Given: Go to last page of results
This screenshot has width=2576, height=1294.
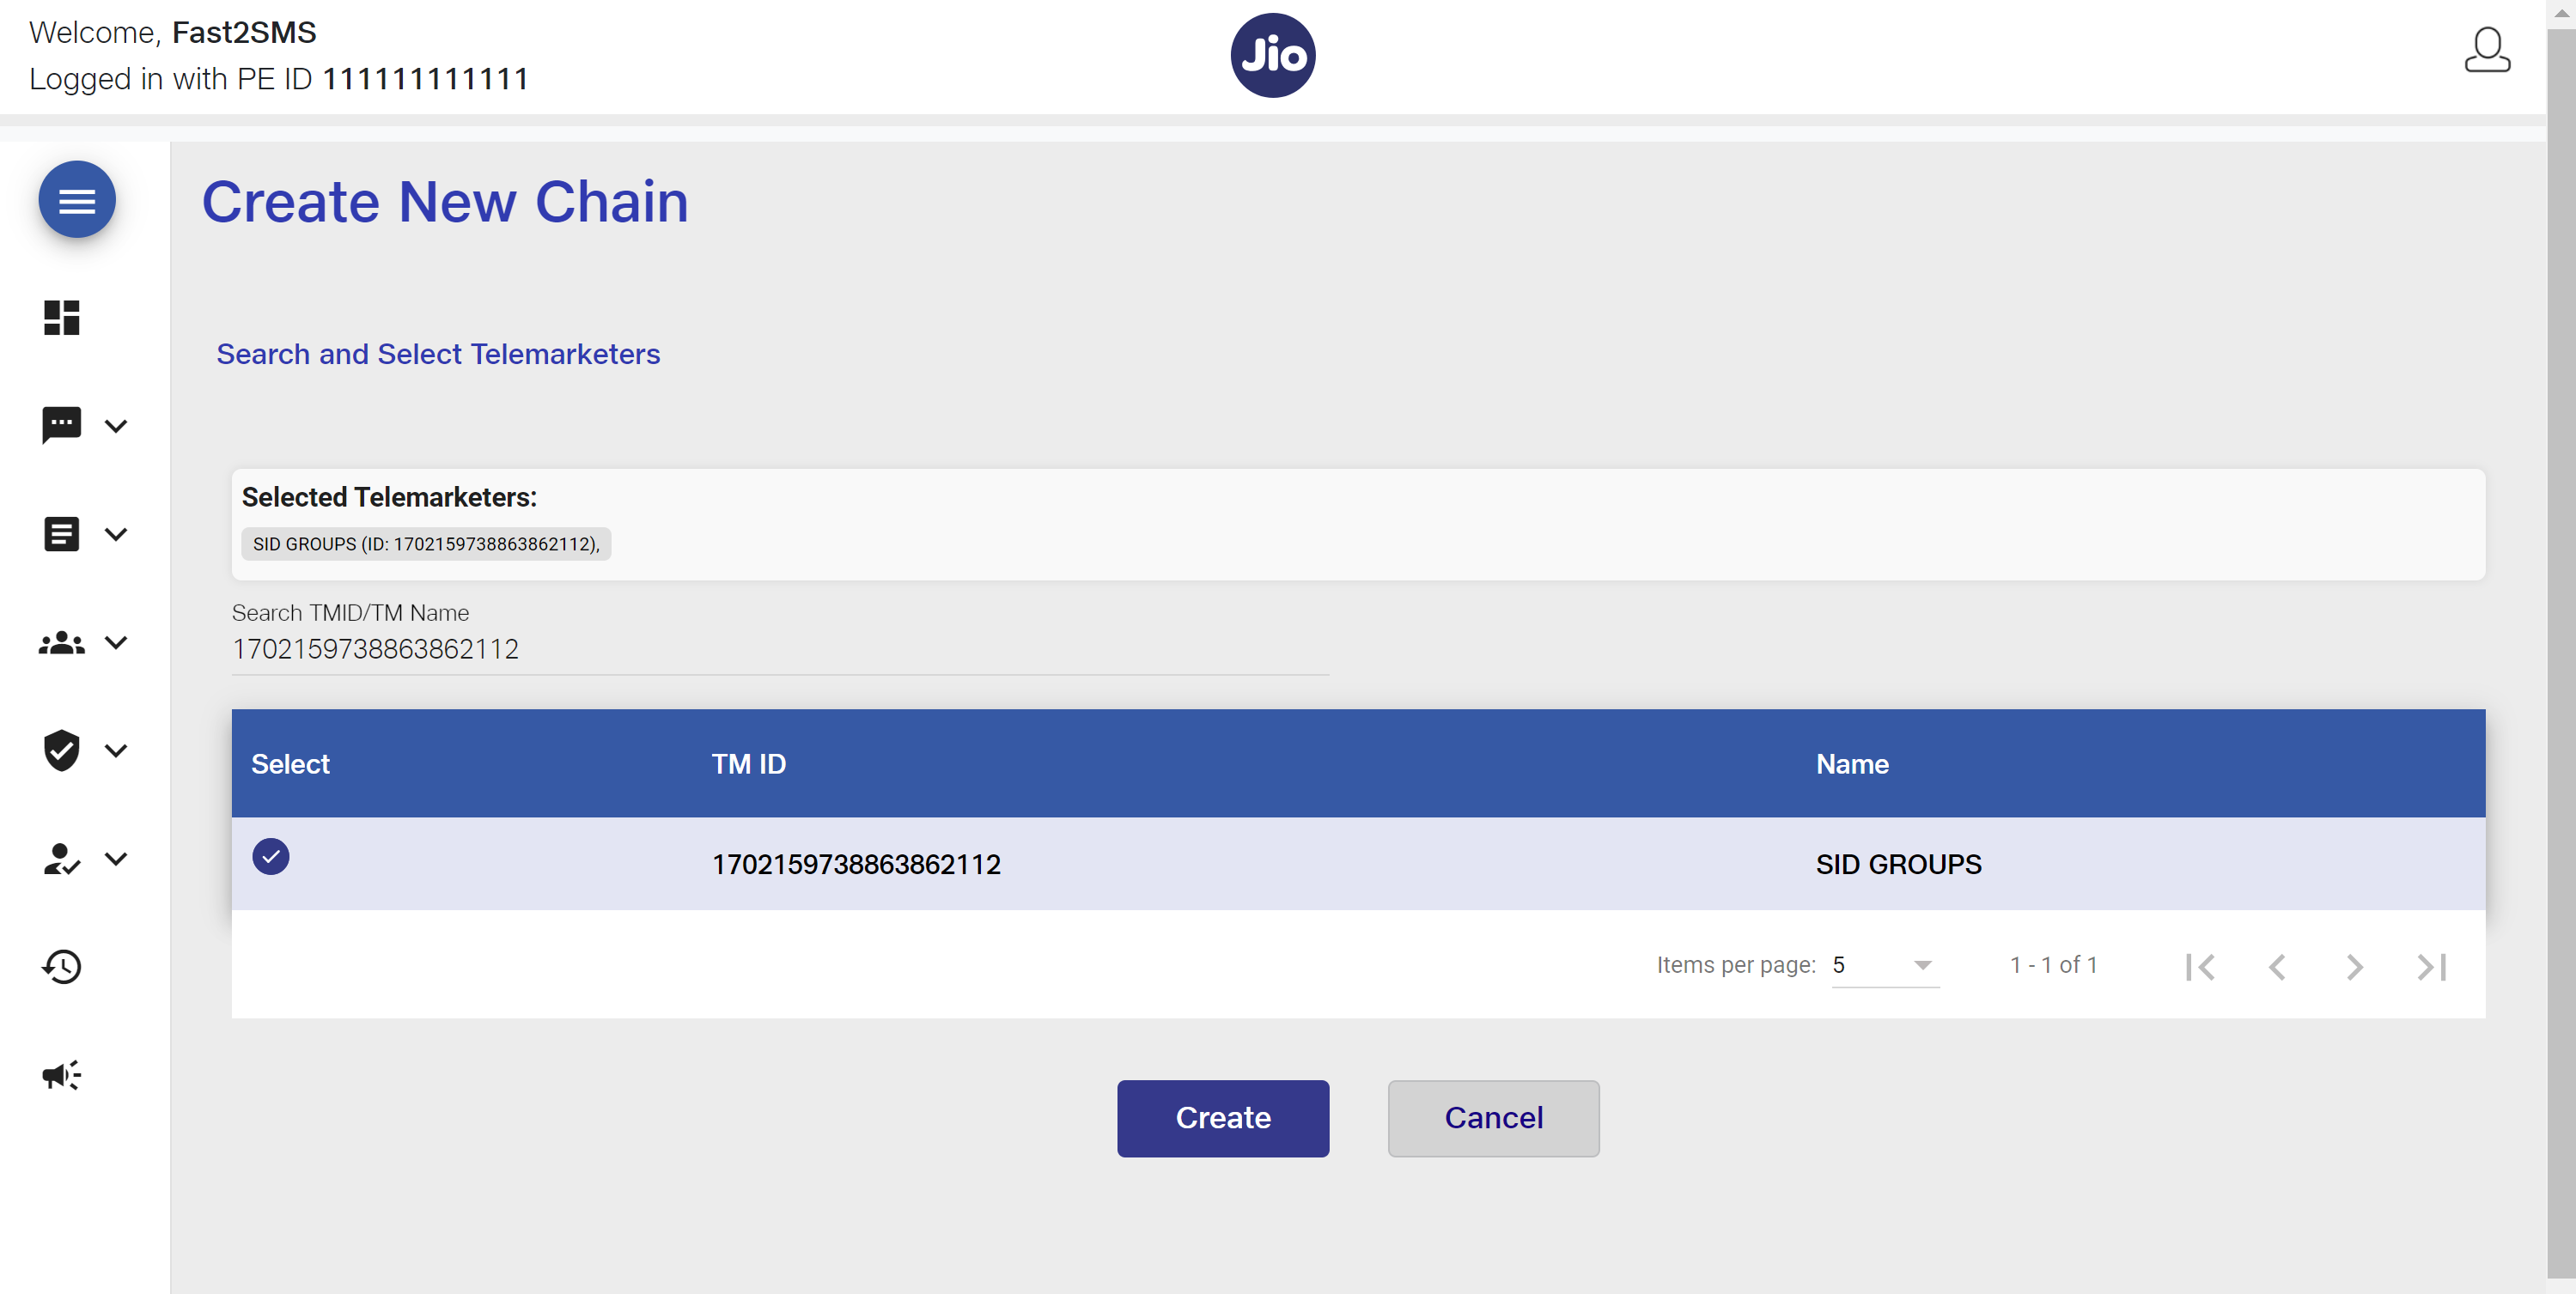Looking at the screenshot, I should (2431, 967).
